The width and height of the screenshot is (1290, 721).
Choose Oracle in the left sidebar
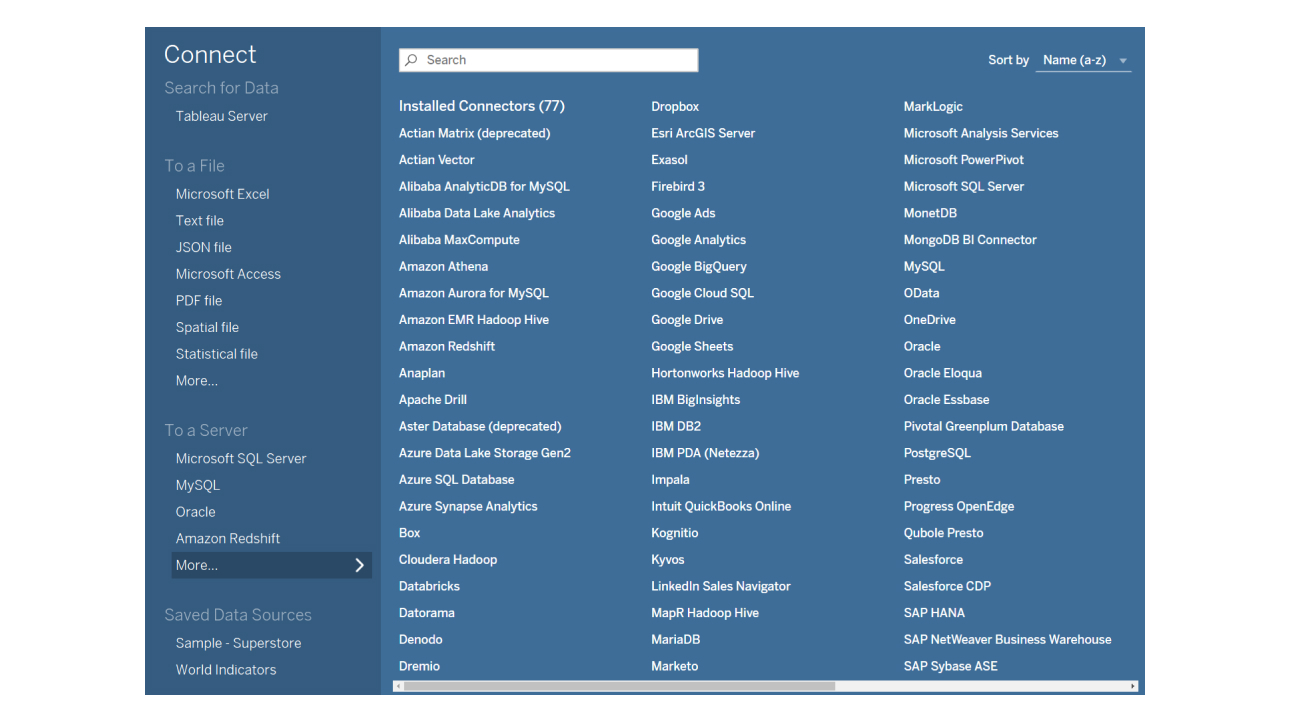point(196,512)
